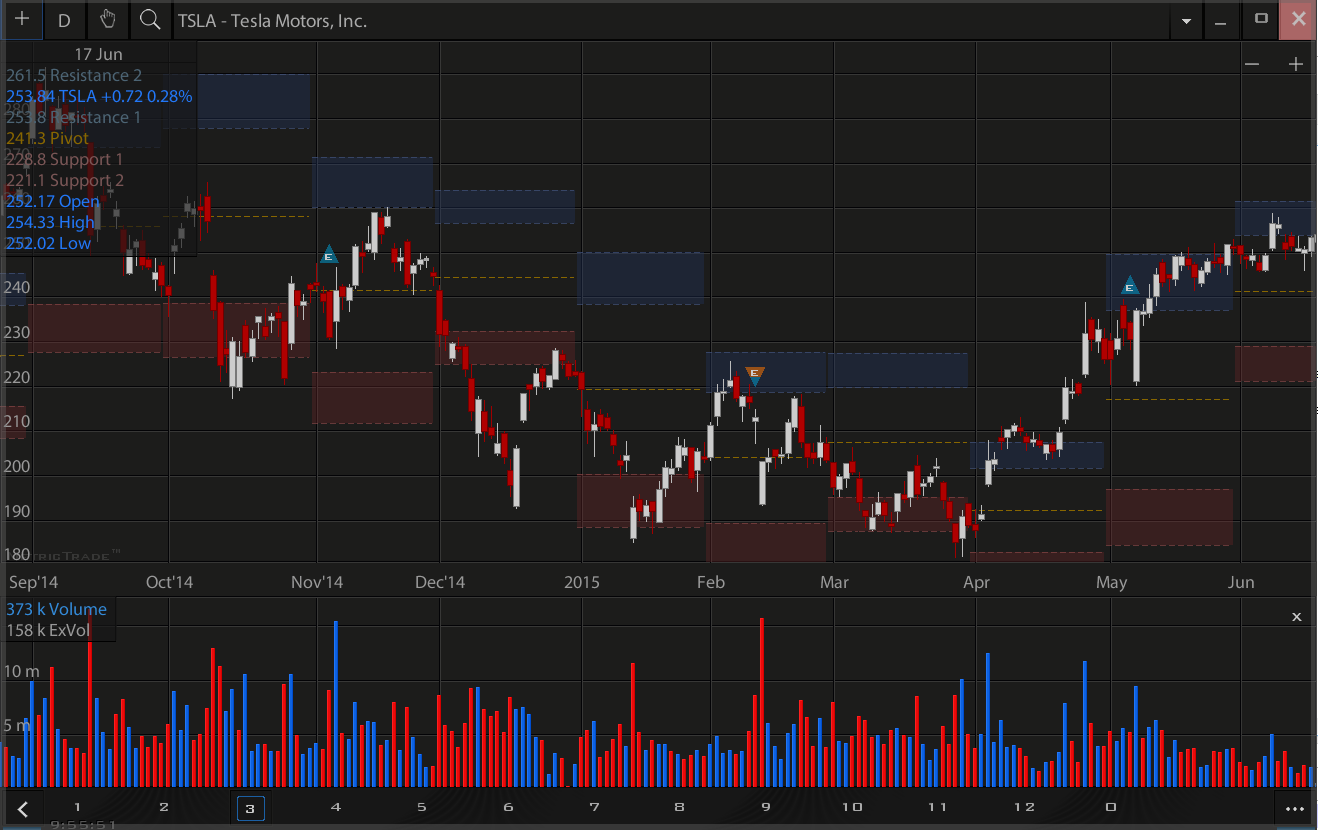
Task: Zoom in chart with plus button
Action: coord(1296,64)
